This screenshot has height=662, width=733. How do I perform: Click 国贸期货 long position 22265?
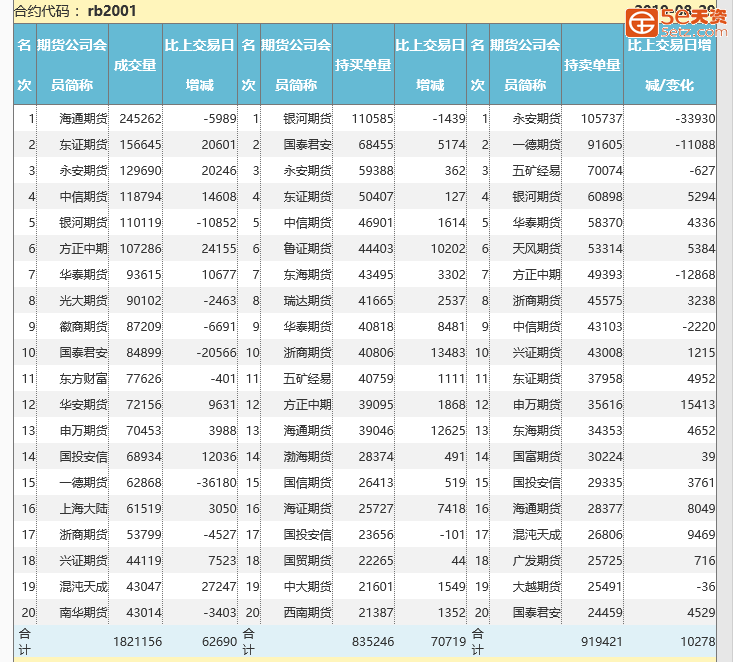pos(376,561)
